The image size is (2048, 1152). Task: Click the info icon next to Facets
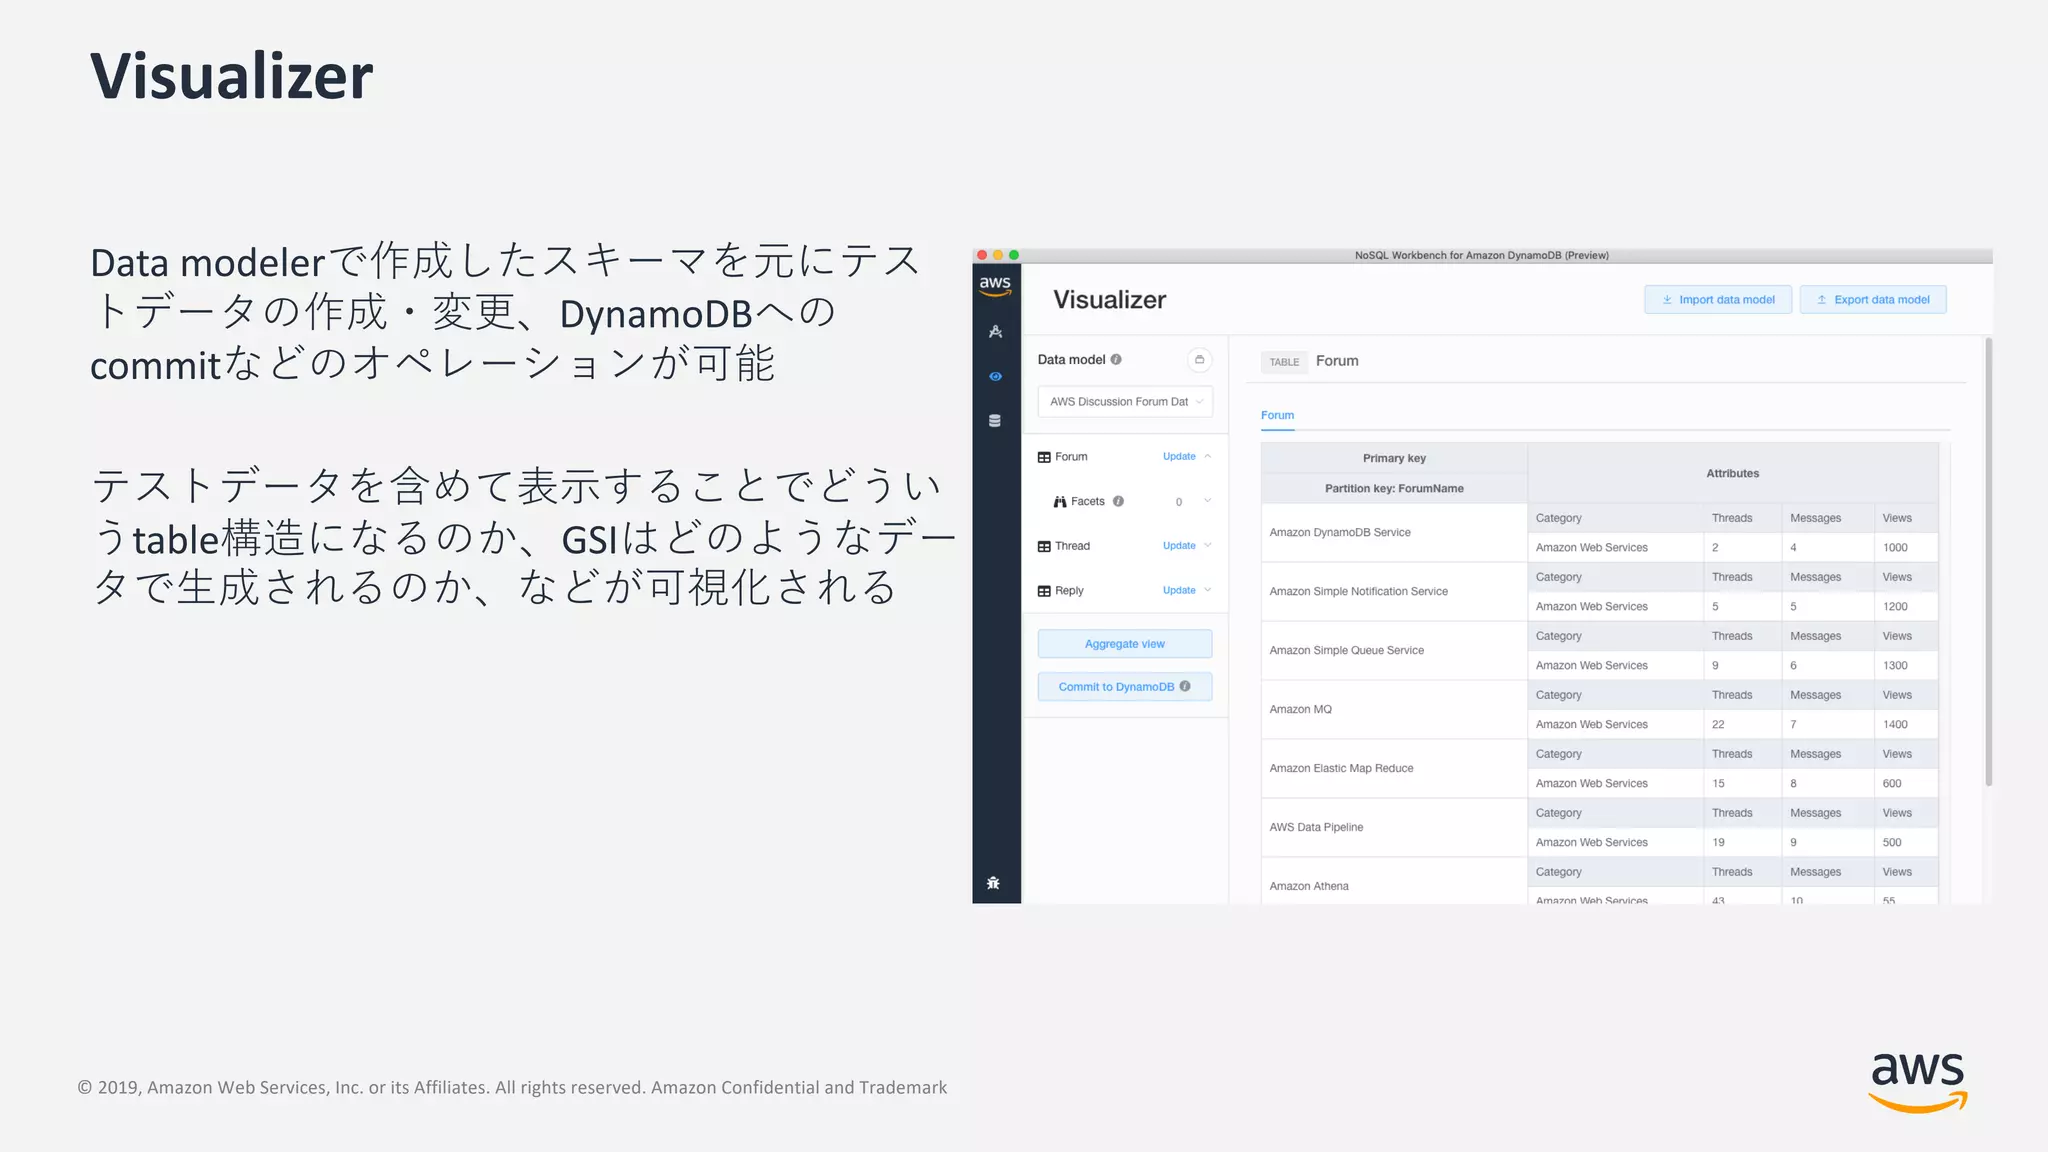(x=1118, y=501)
